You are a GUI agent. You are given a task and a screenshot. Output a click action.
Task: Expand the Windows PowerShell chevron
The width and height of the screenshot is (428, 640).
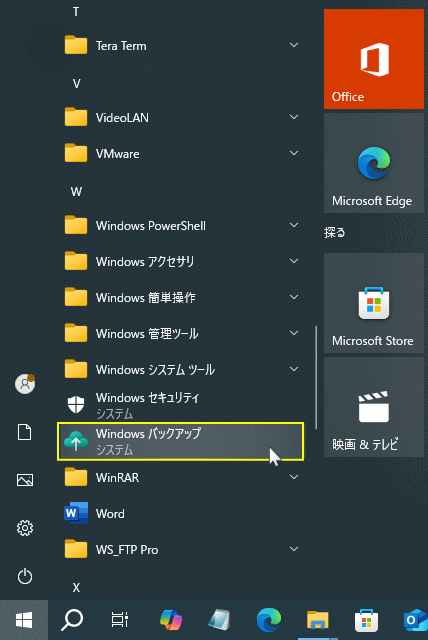click(294, 225)
